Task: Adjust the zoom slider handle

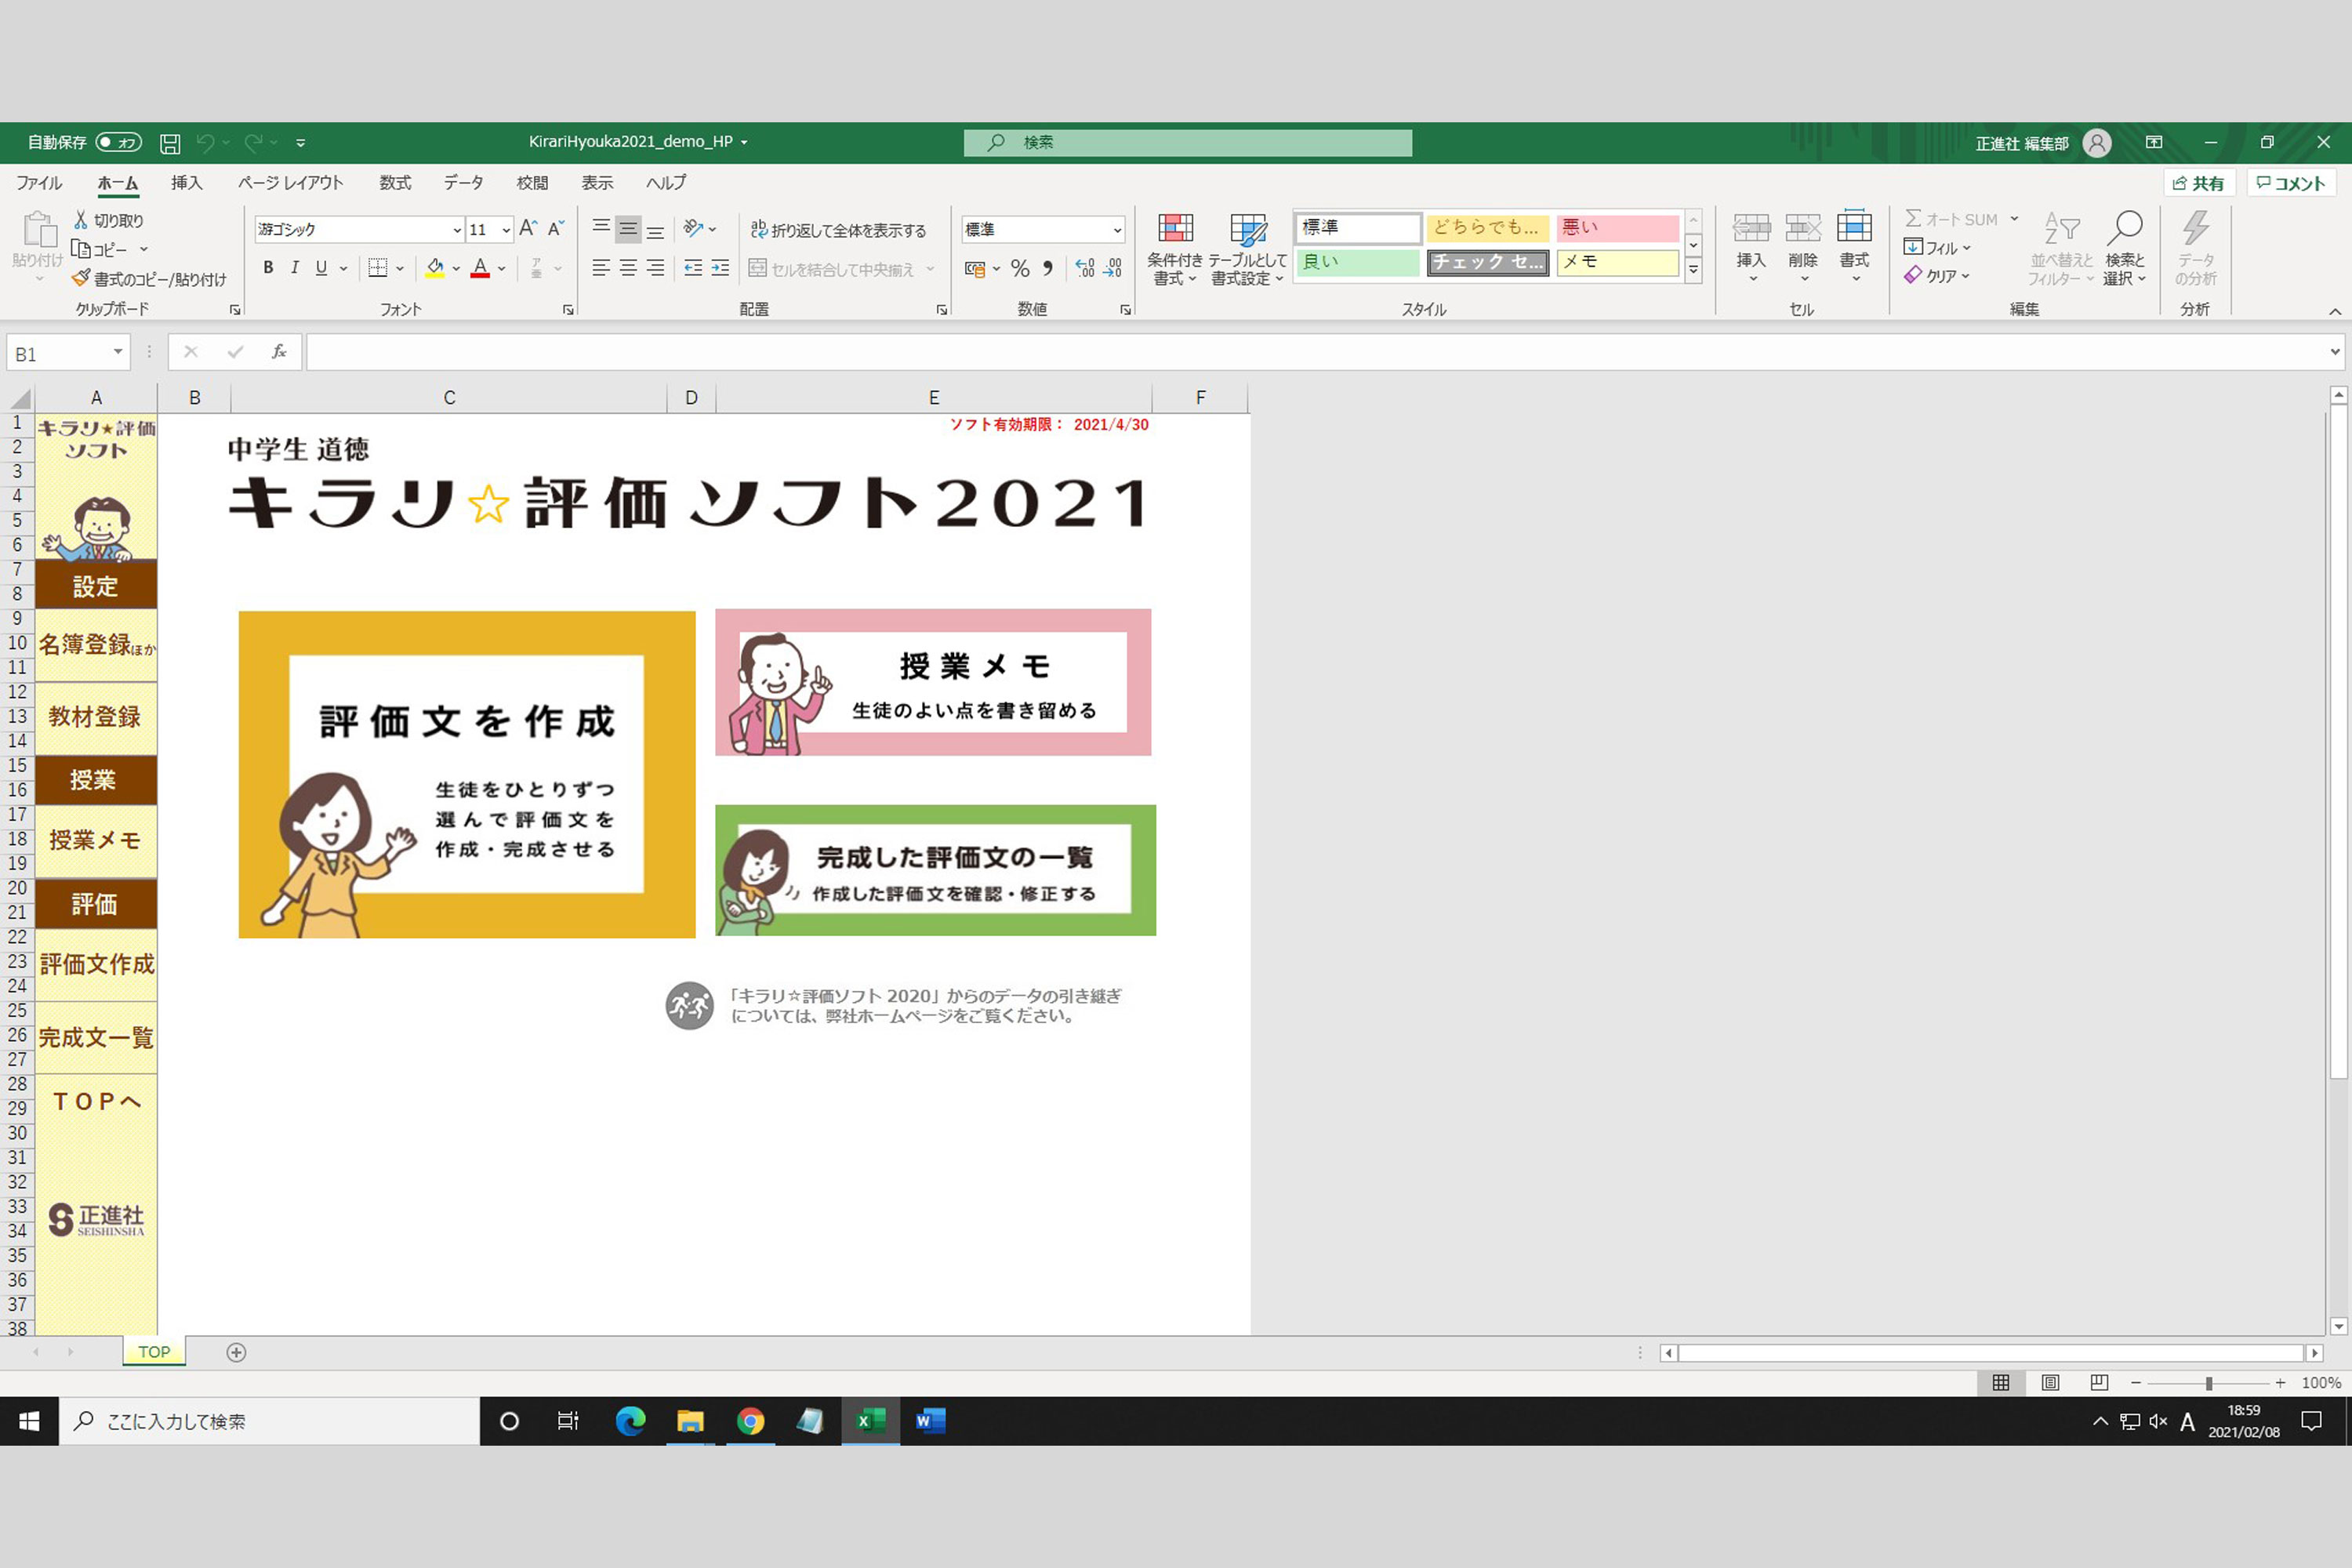Action: (x=2208, y=1383)
